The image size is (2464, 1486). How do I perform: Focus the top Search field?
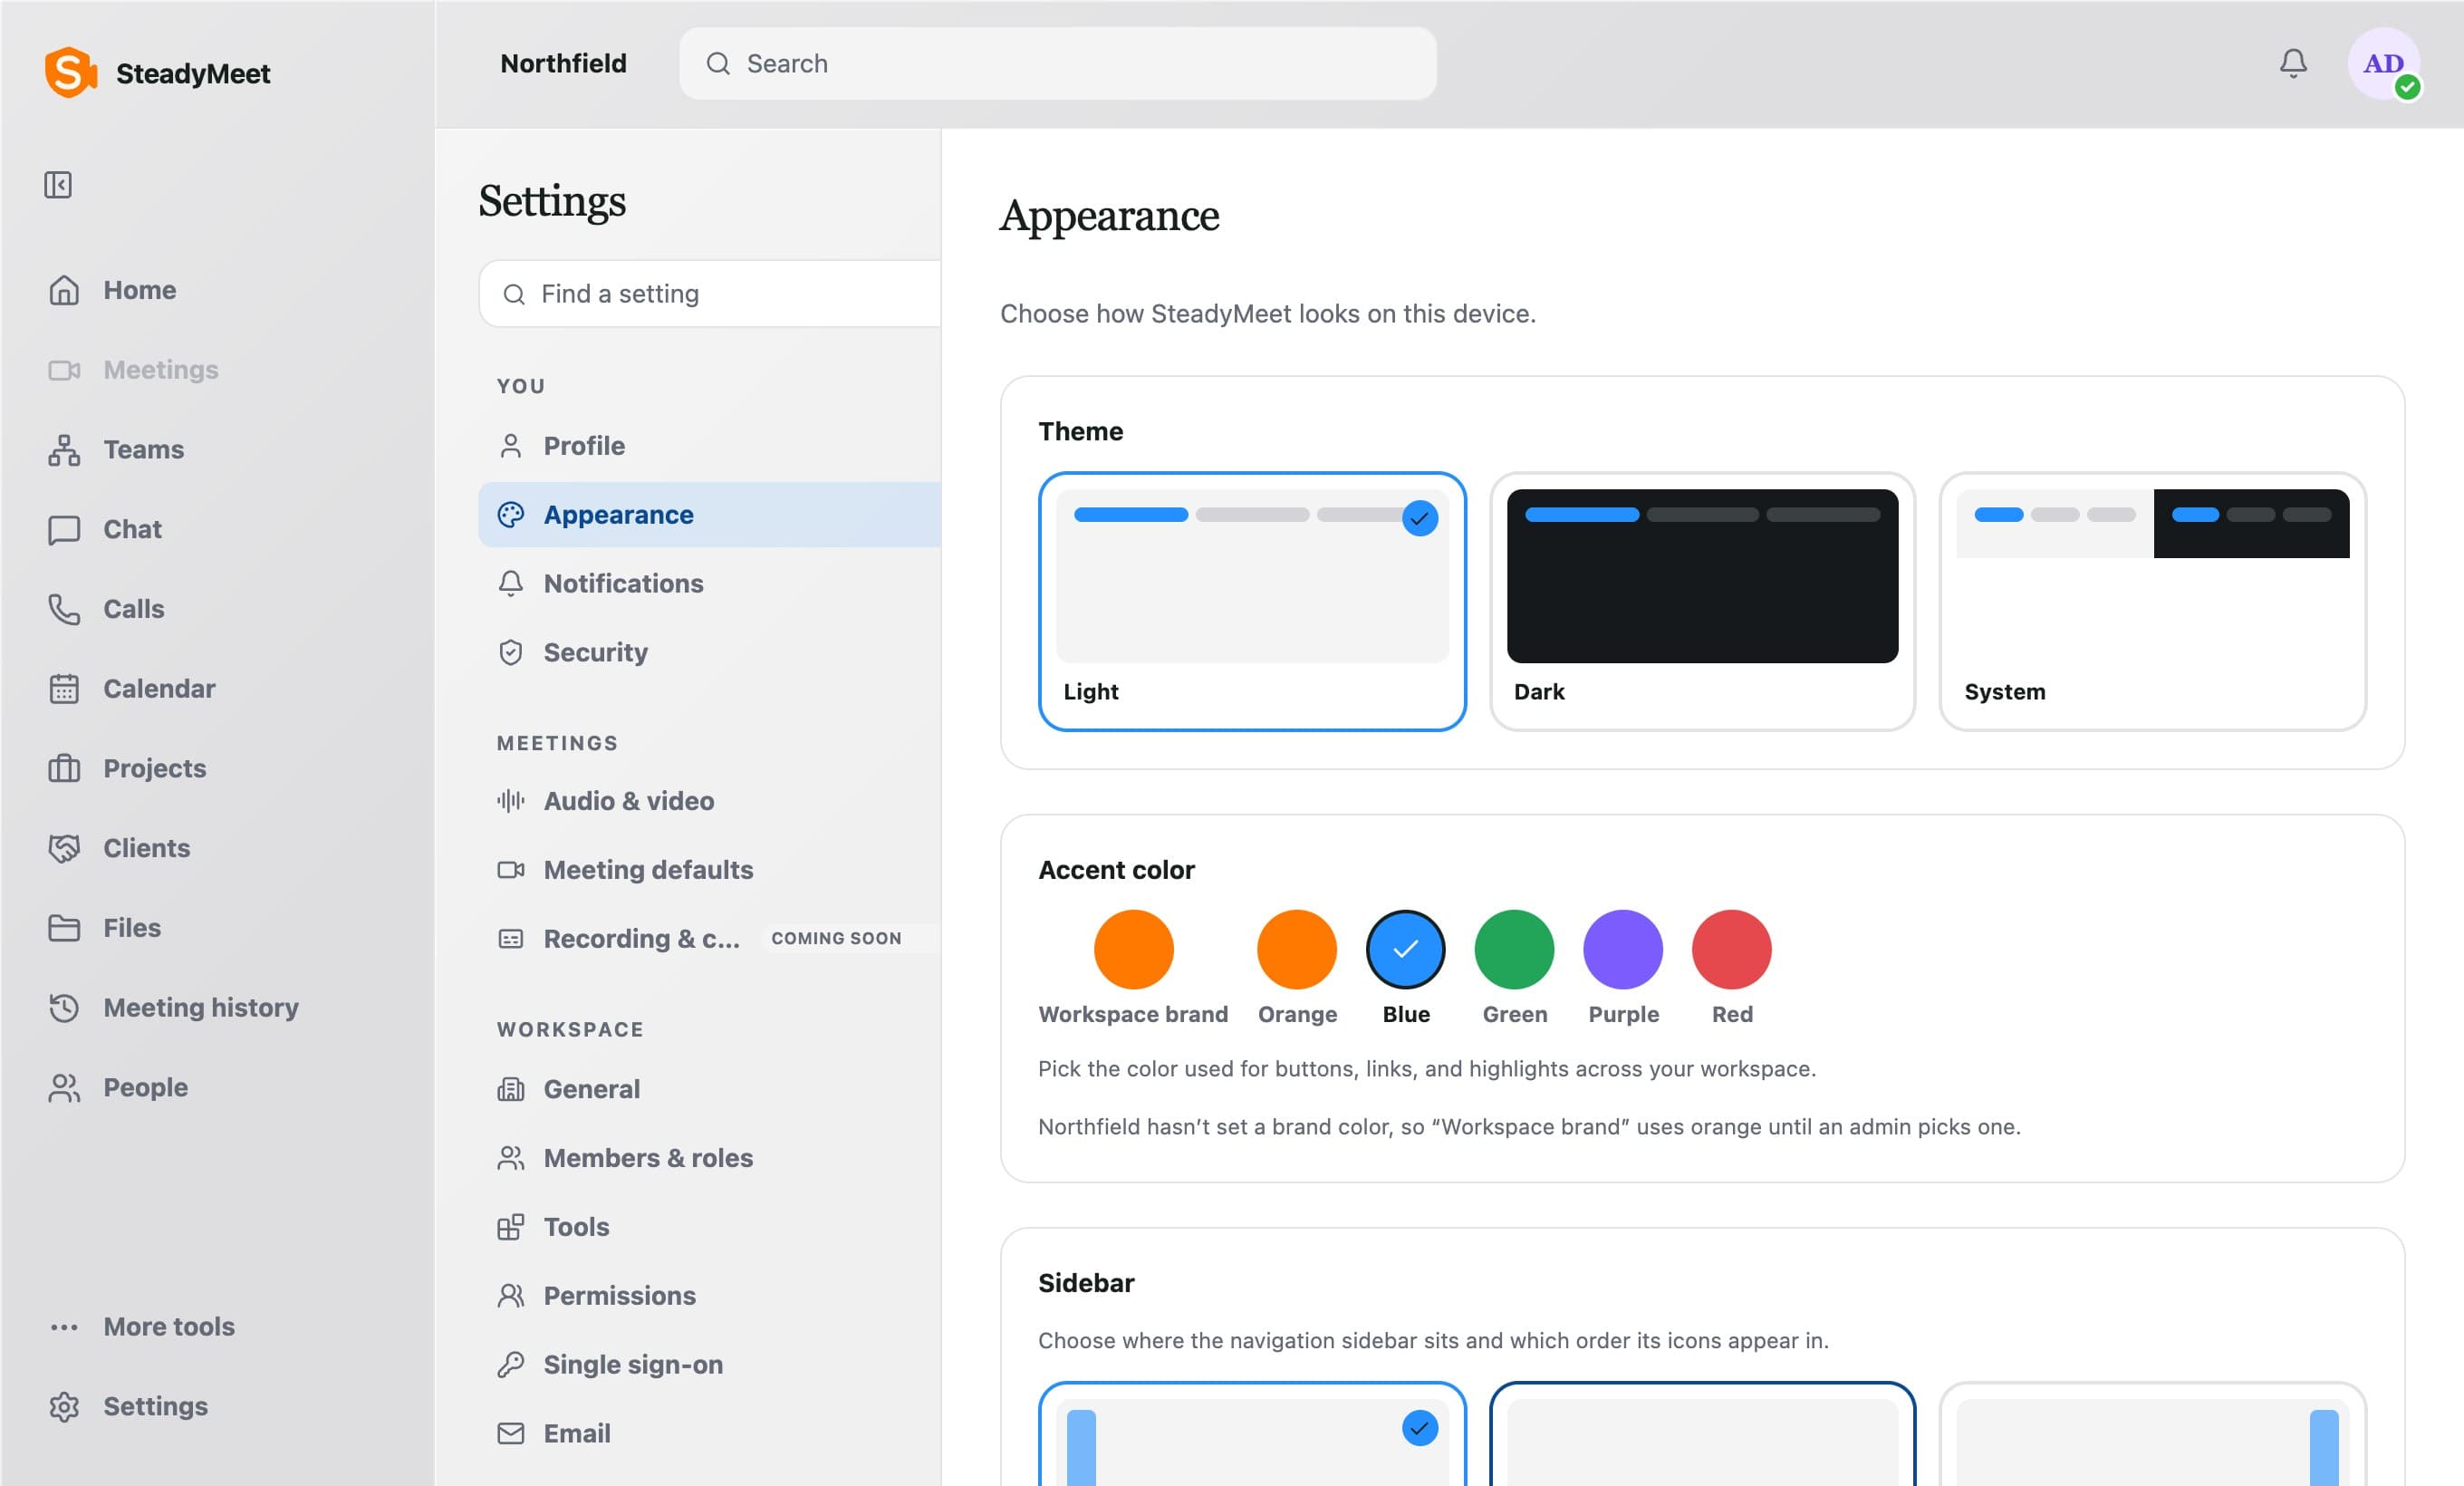coord(1058,64)
